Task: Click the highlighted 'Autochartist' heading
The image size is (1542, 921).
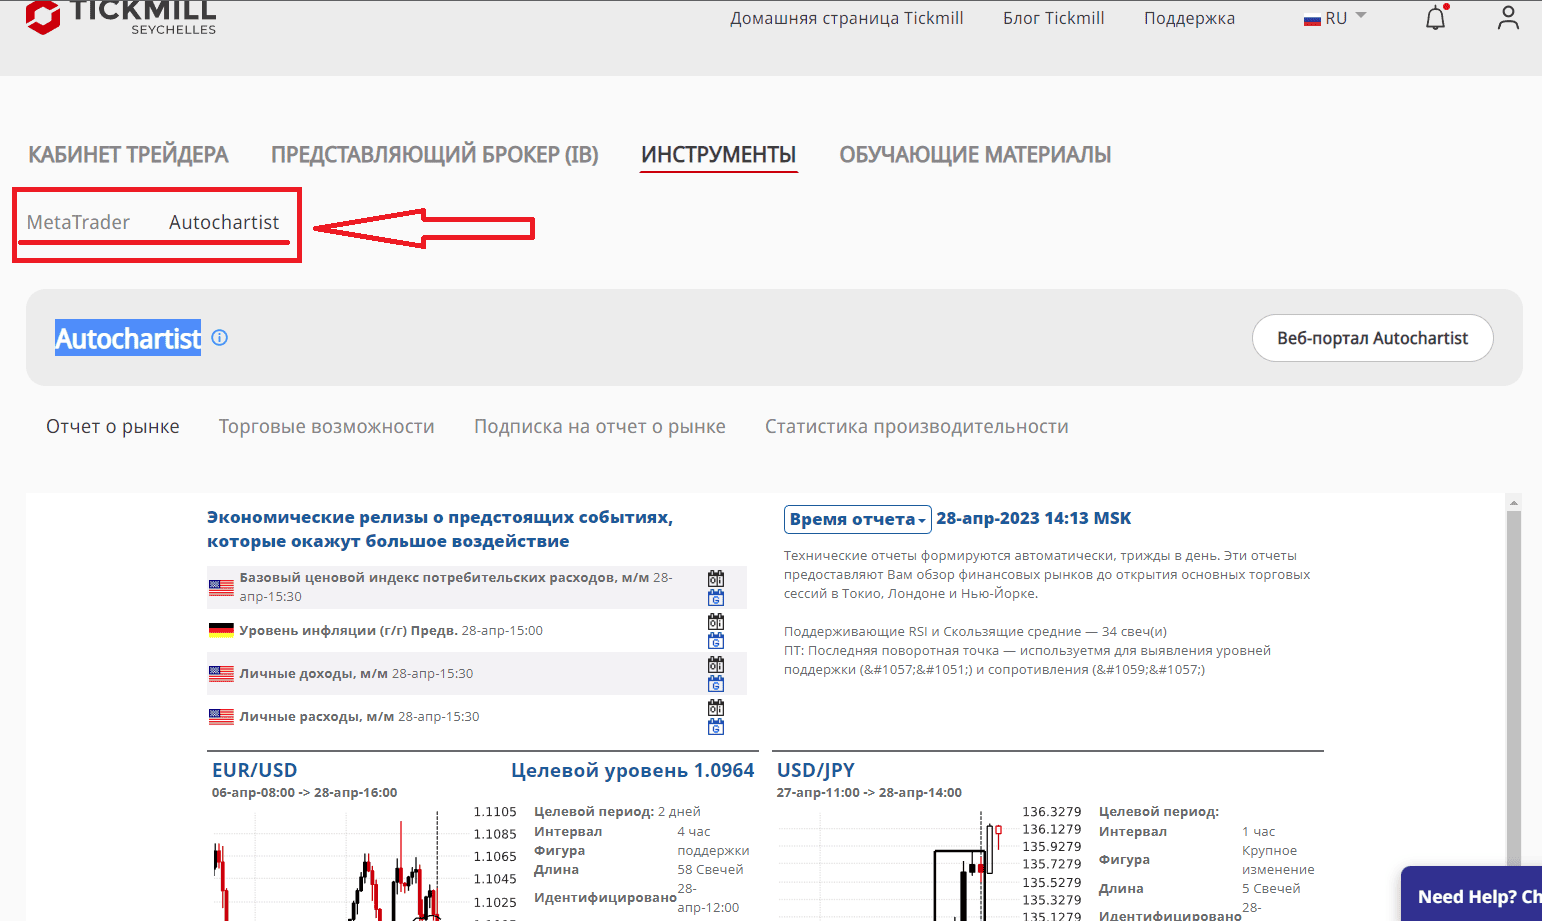Action: tap(128, 339)
